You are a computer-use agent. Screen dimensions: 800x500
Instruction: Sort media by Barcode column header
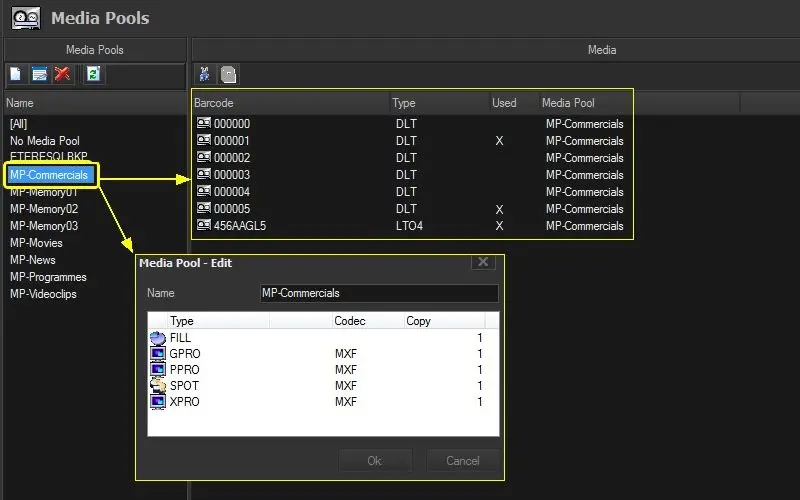(290, 103)
